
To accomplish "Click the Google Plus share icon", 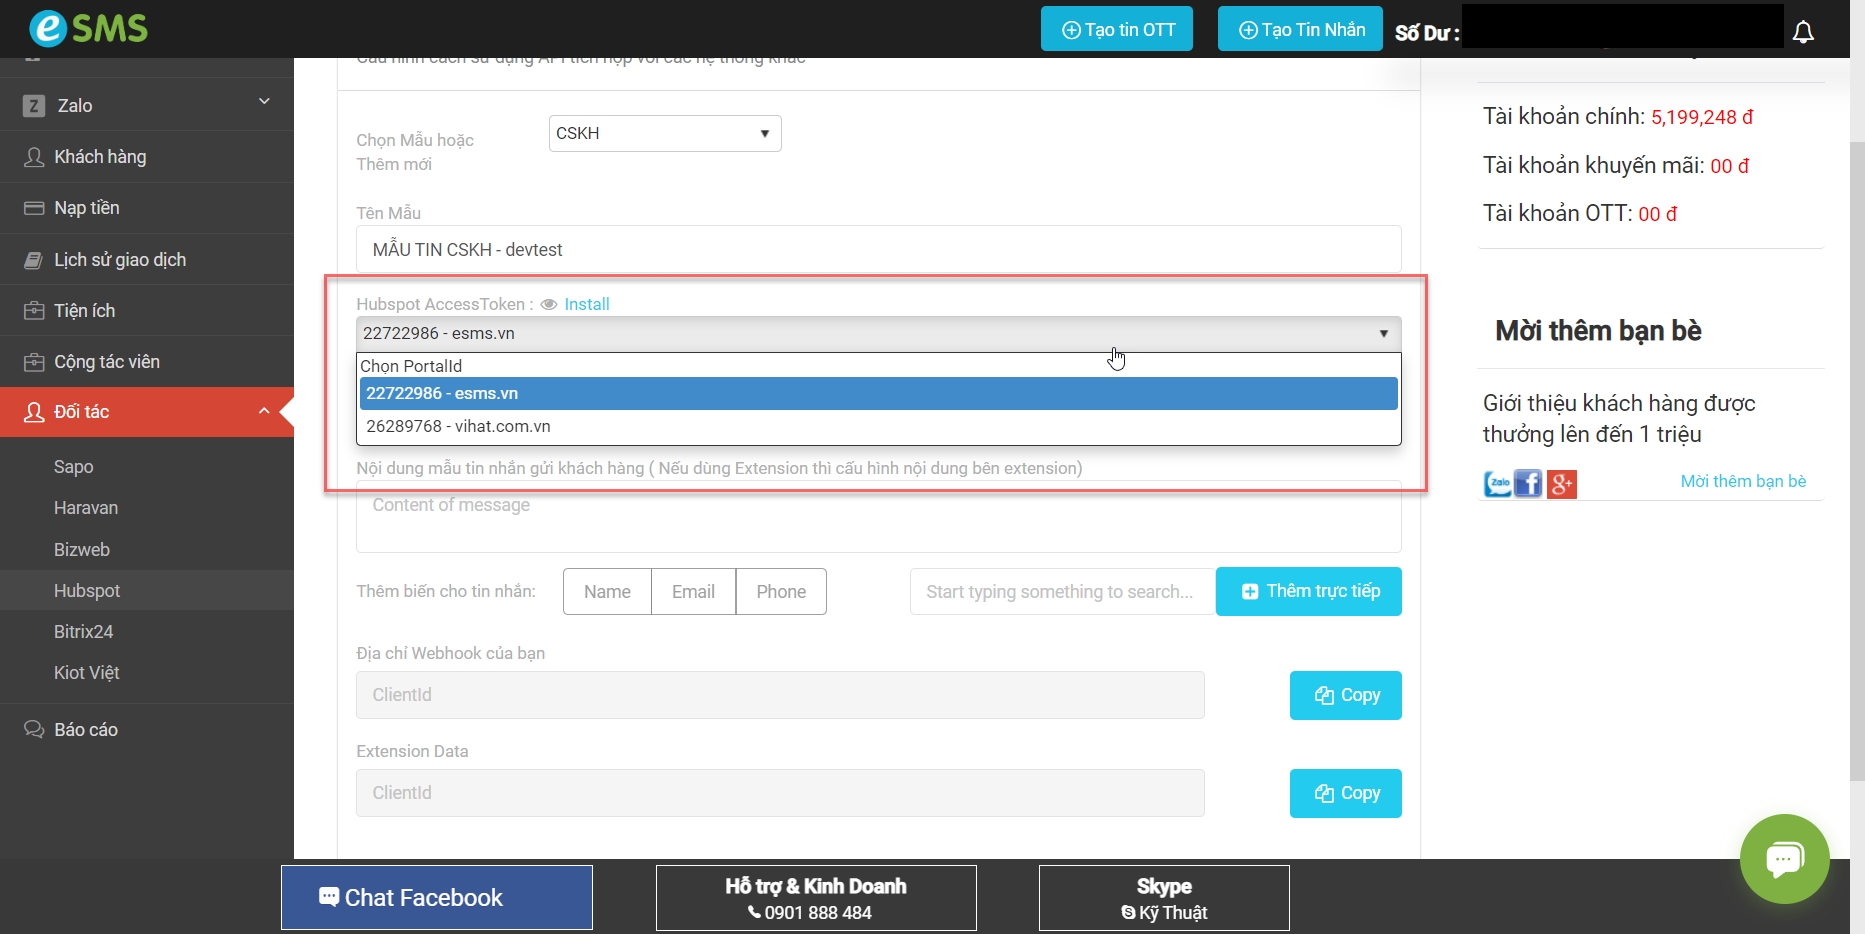I will 1561,484.
